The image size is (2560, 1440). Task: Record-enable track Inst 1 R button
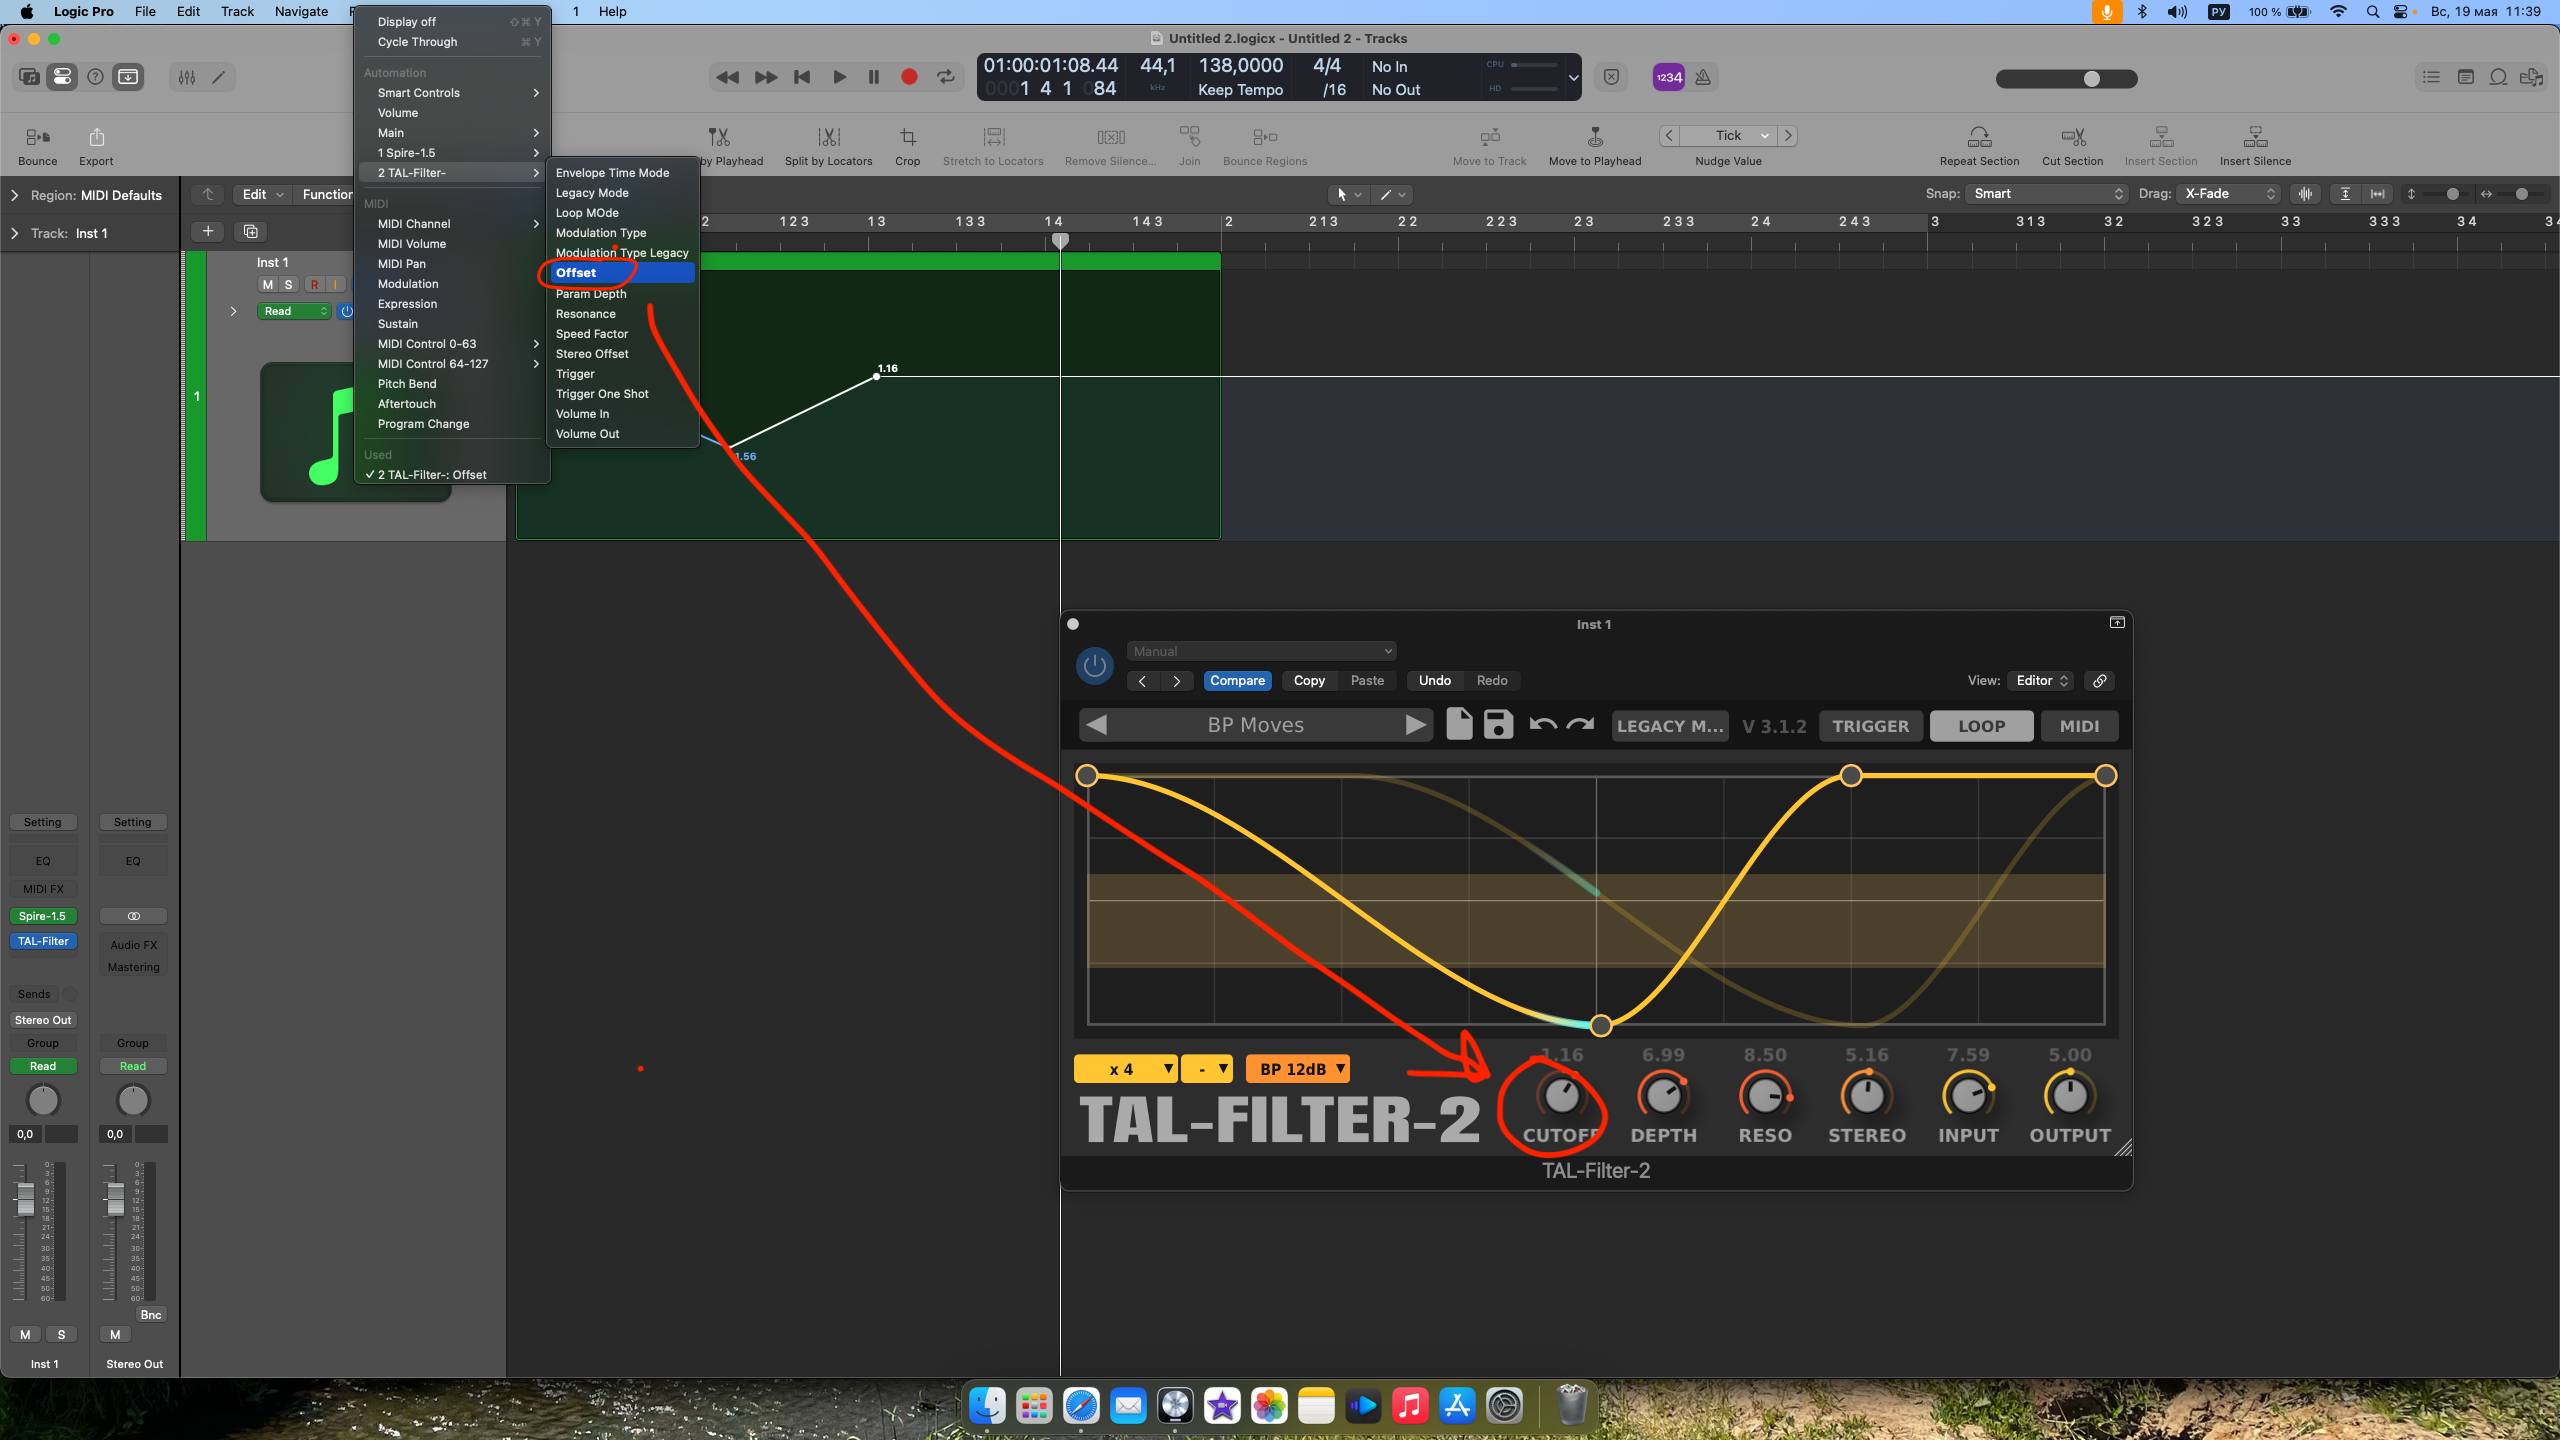tap(314, 284)
